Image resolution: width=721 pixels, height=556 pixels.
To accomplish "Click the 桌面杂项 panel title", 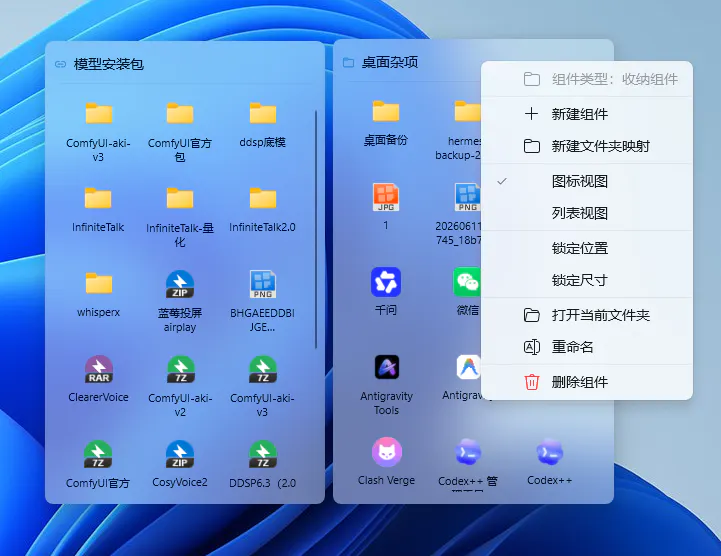I will point(389,62).
